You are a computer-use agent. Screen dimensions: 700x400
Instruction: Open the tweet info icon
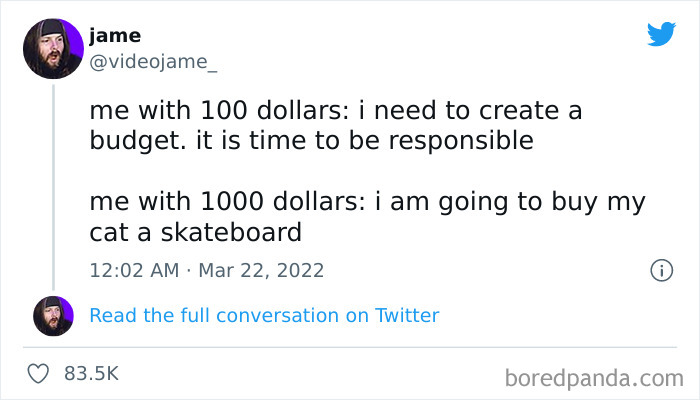point(660,270)
